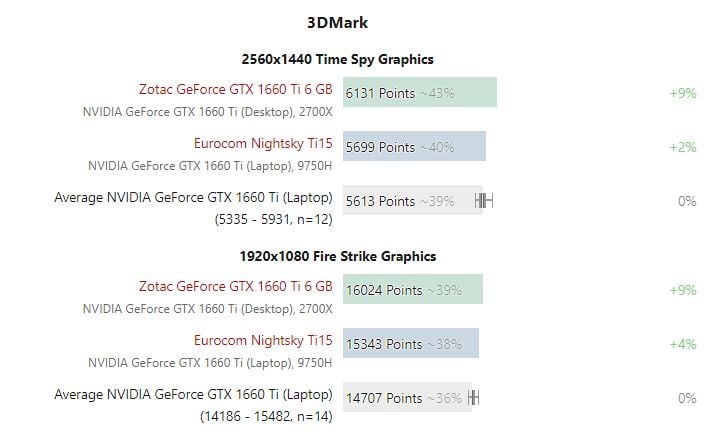Open the Zotac GeForce GTX 1660 Ti link under Time Spy
Image resolution: width=717 pixels, height=436 pixels.
[235, 89]
